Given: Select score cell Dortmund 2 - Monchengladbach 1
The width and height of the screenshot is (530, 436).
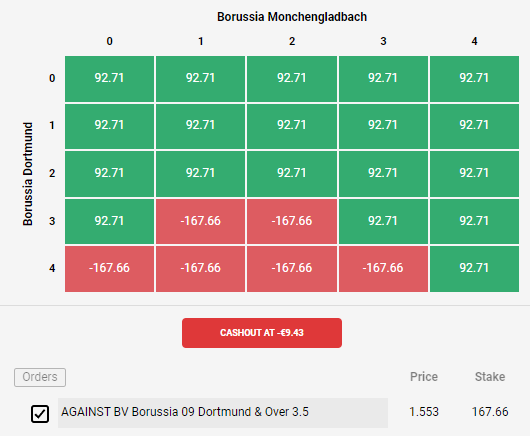Looking at the screenshot, I should coord(200,174).
